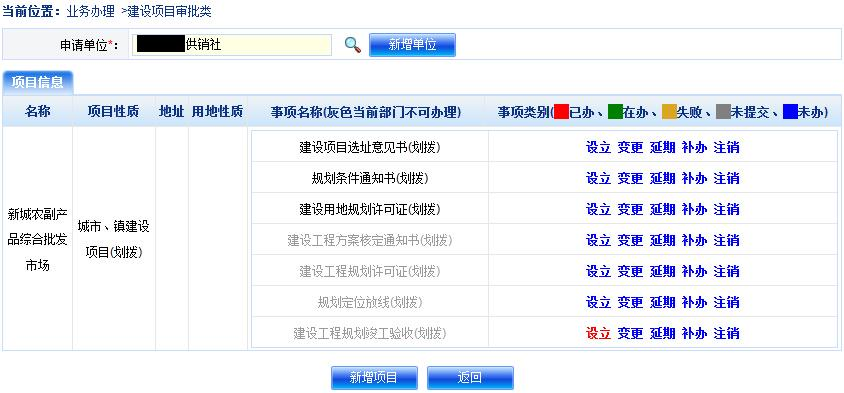The width and height of the screenshot is (844, 393).
Task: Click the grayed item 建设工程规划许可证(划拨)
Action: pyautogui.click(x=370, y=271)
